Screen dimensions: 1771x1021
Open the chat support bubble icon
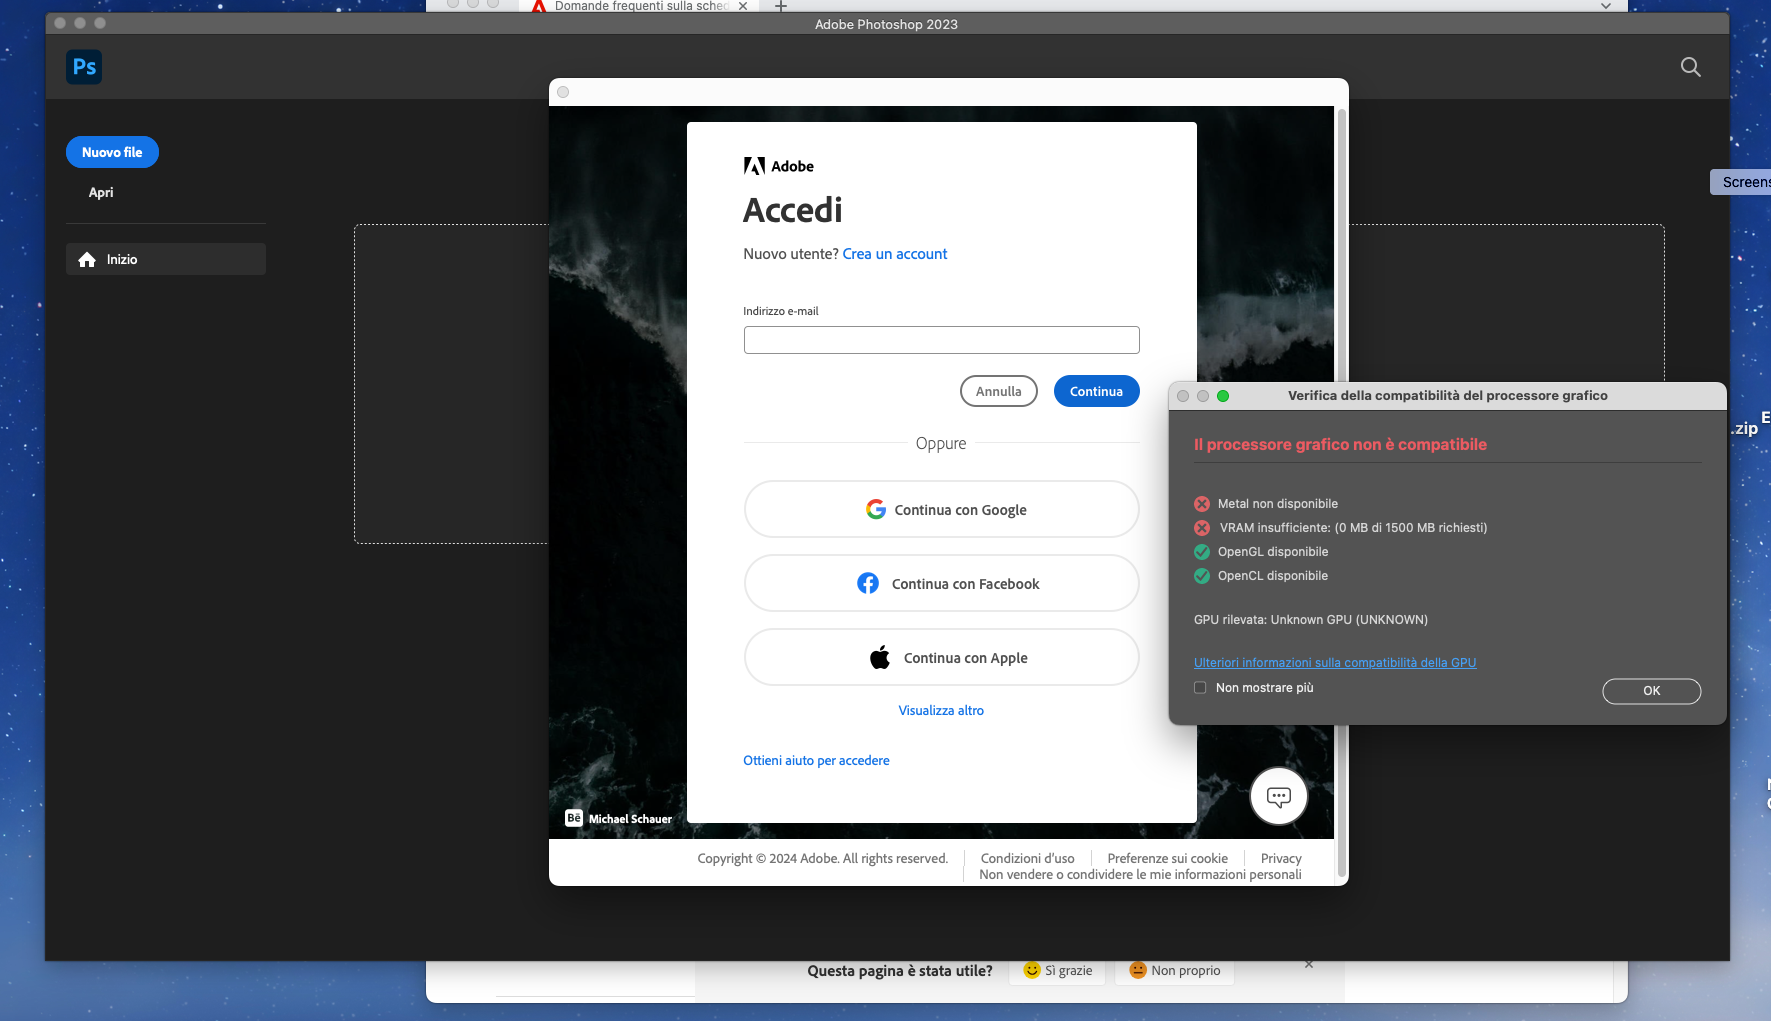[x=1278, y=797]
